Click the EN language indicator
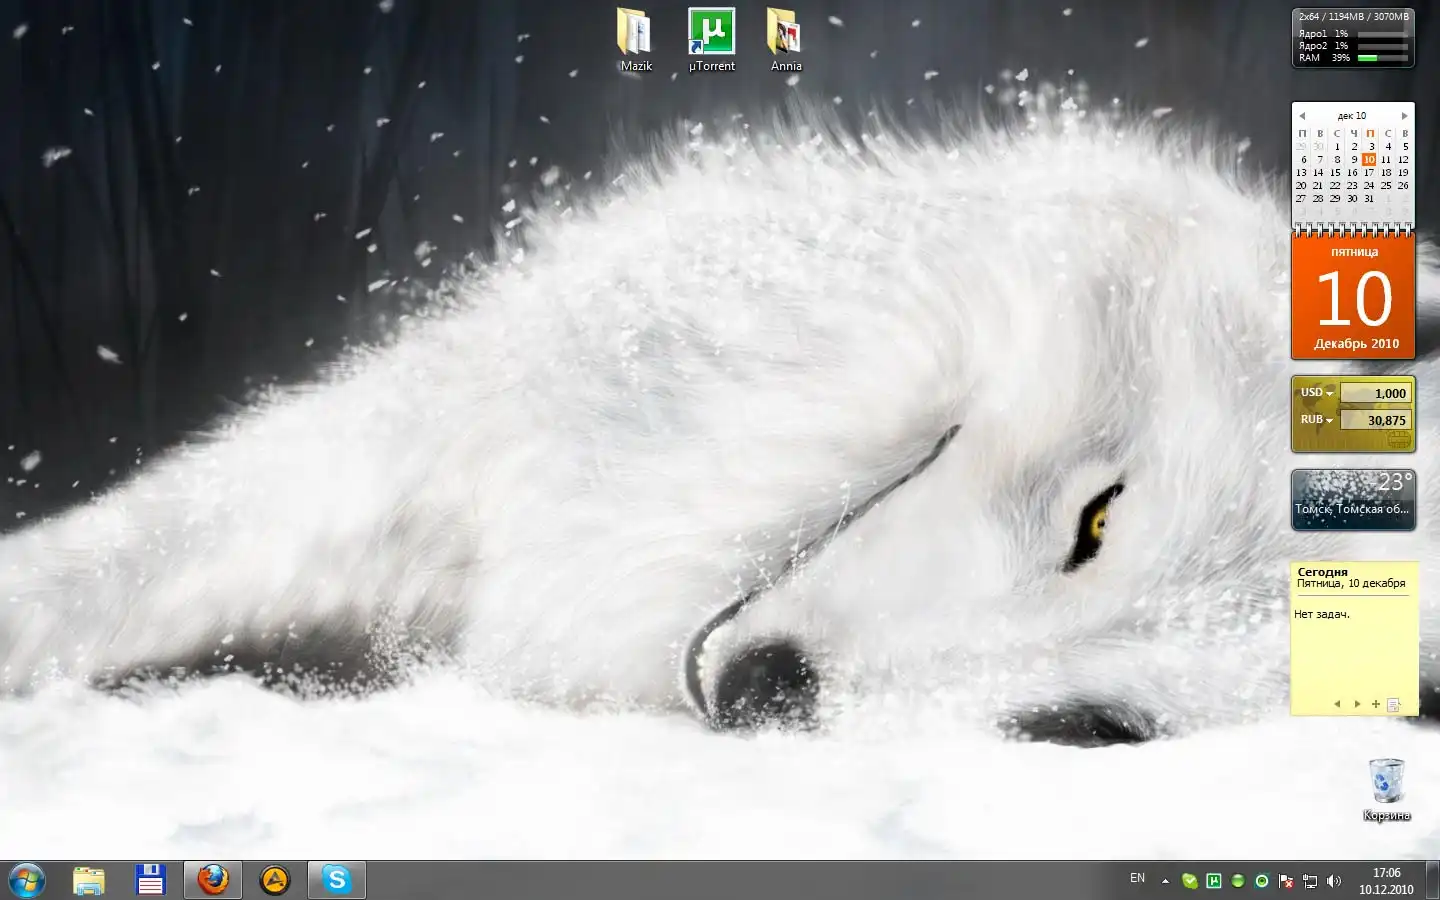 tap(1137, 878)
